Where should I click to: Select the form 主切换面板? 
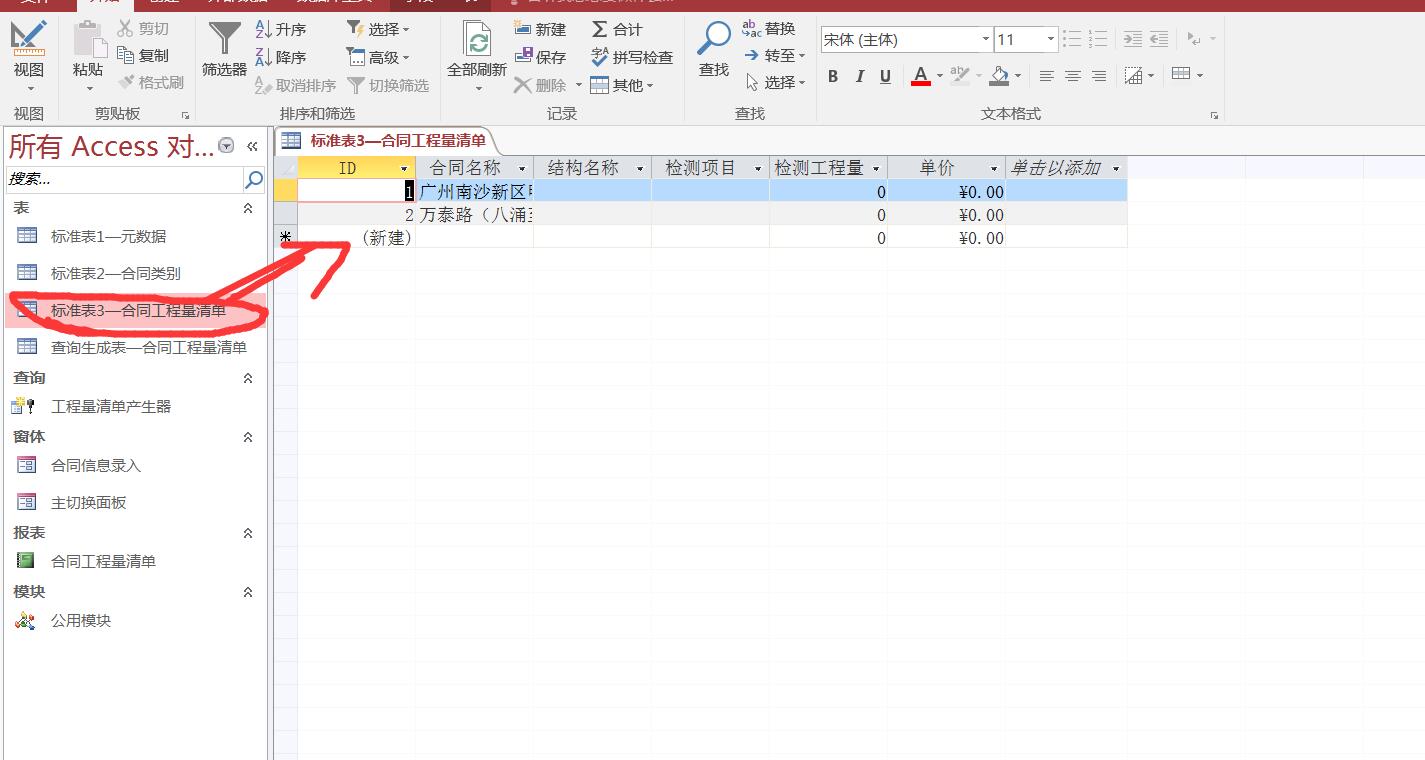[x=135, y=502]
